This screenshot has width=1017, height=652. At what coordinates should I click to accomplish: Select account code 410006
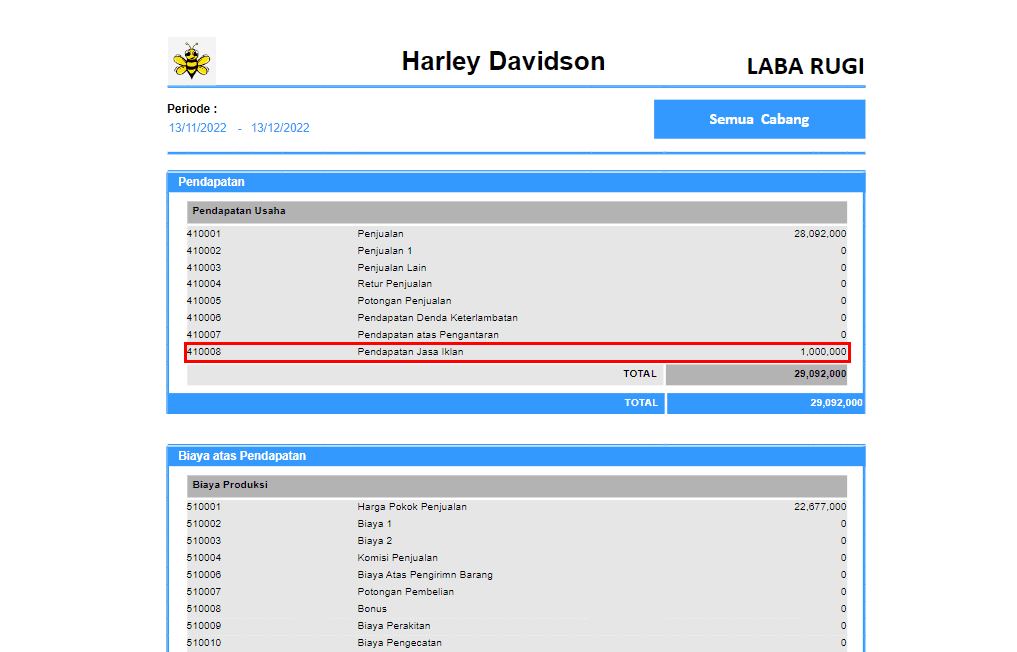204,318
